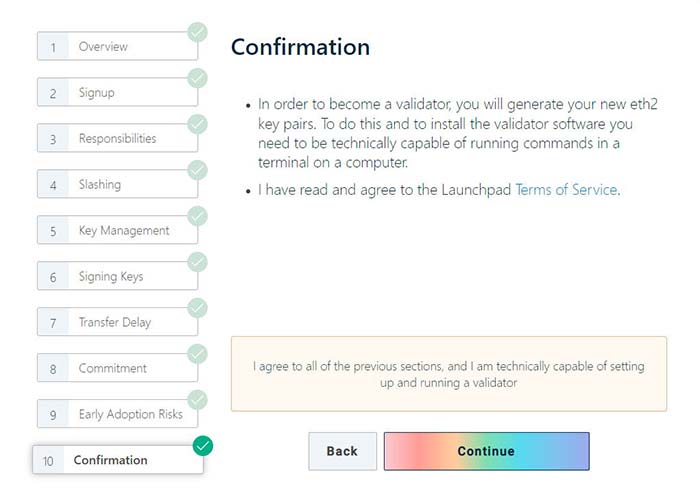
Task: Select the Slashing step
Action: (117, 185)
